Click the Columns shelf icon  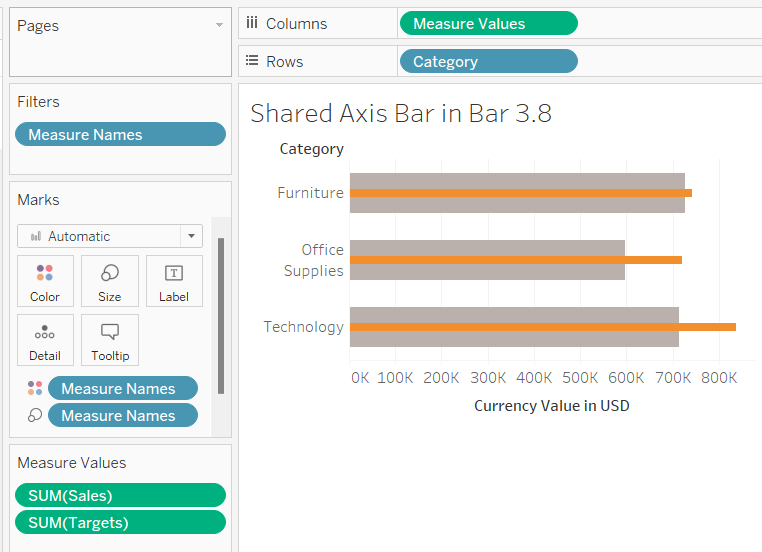252,22
